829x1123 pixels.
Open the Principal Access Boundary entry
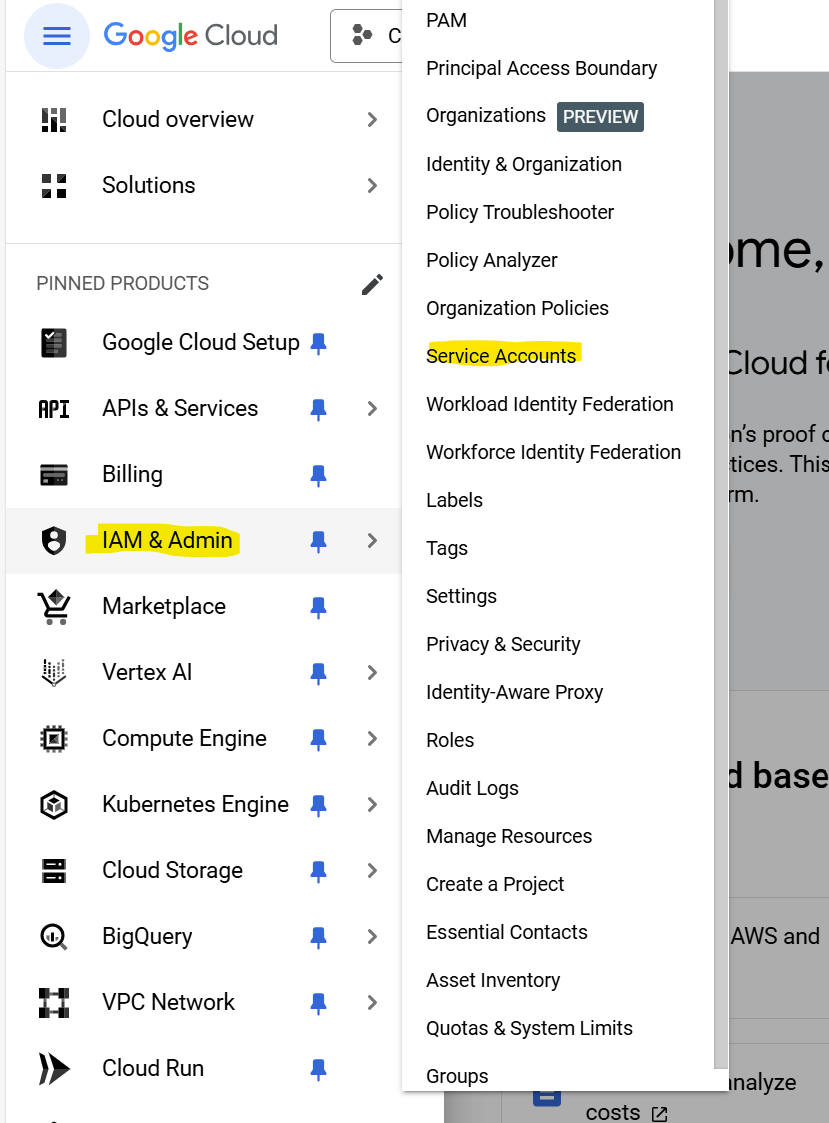541,68
